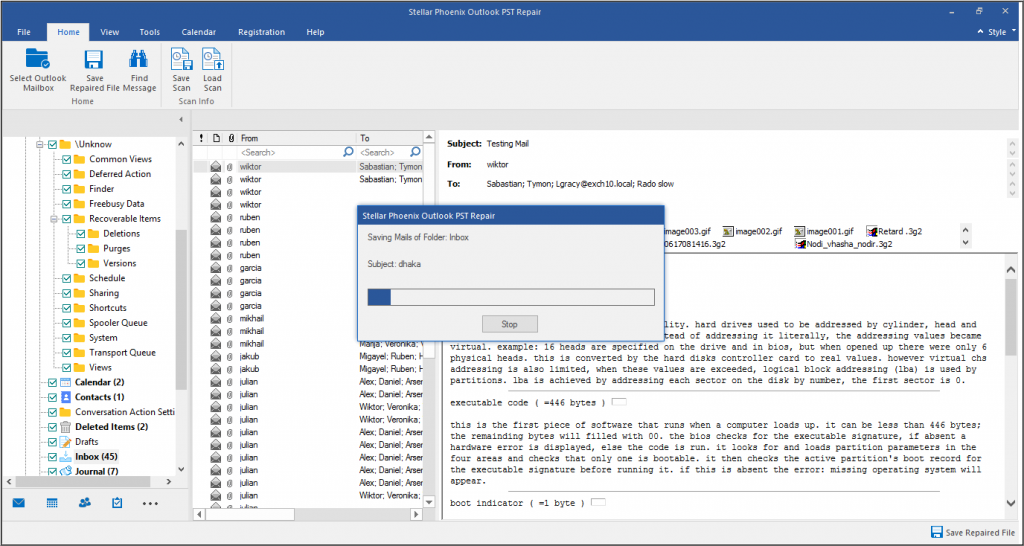The image size is (1024, 546).
Task: Select the Deleted Items (2) folder
Action: [111, 427]
